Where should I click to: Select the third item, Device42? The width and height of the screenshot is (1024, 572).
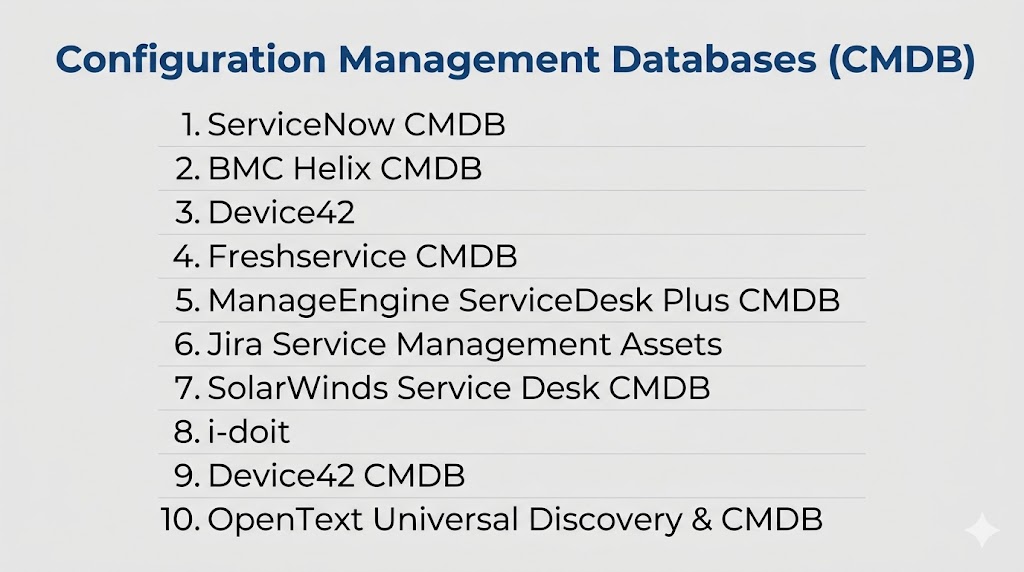281,213
